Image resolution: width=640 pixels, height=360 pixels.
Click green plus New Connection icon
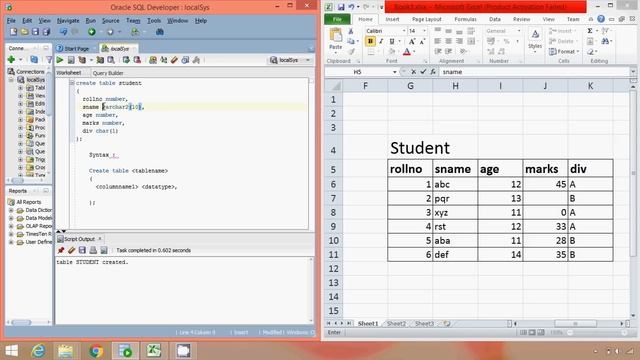click(x=11, y=60)
